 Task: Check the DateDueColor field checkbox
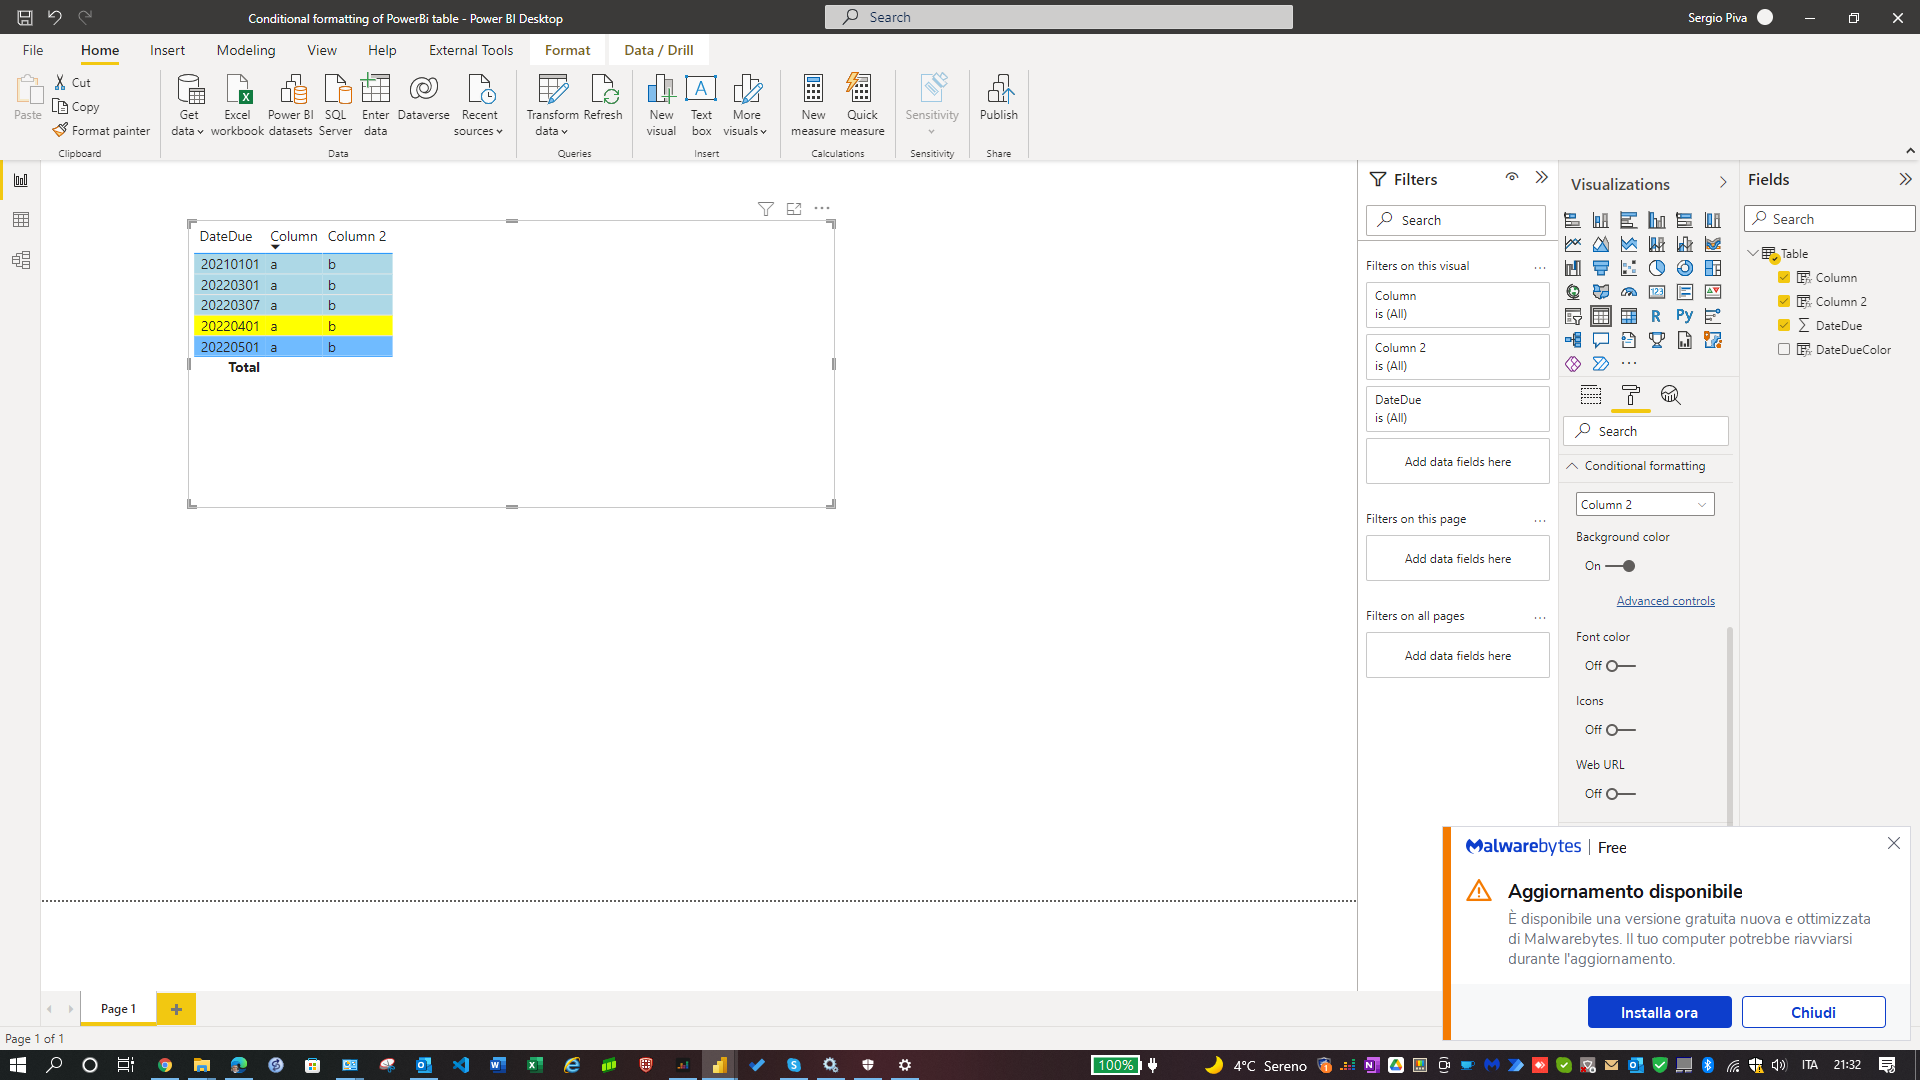[1784, 349]
